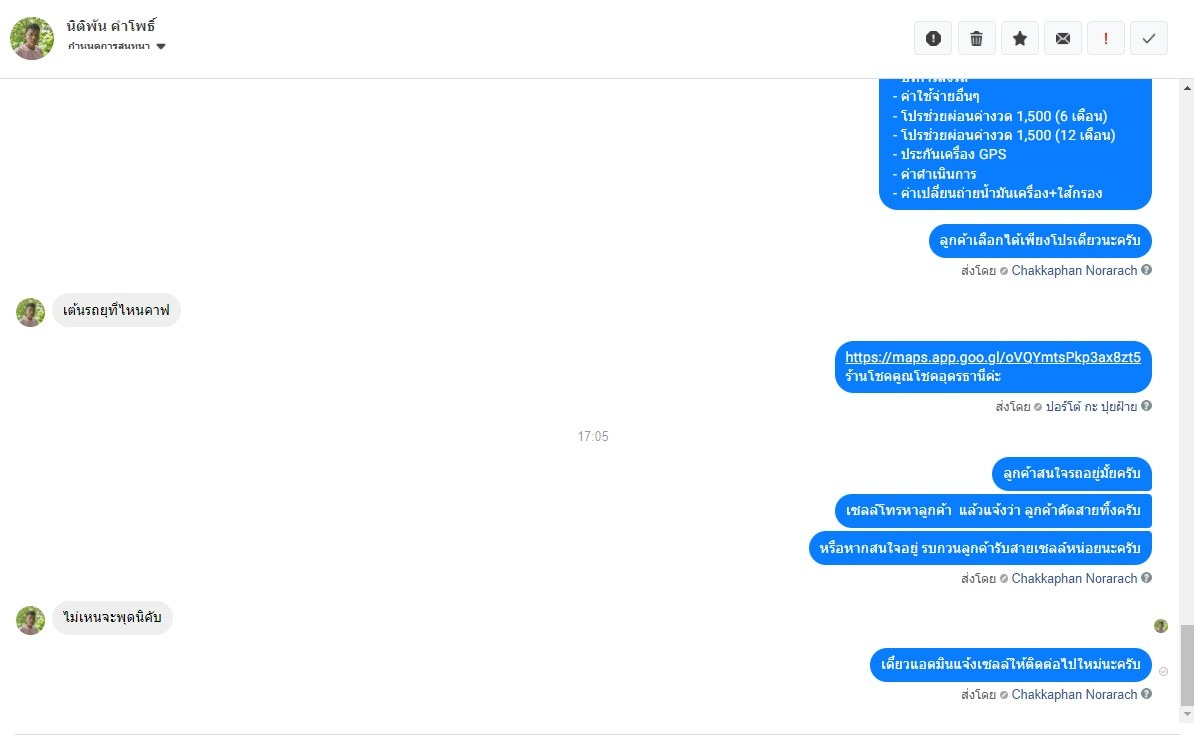Screen dimensions: 1194x735
Task: Flag conversation with red exclamation icon
Action: pos(1106,38)
